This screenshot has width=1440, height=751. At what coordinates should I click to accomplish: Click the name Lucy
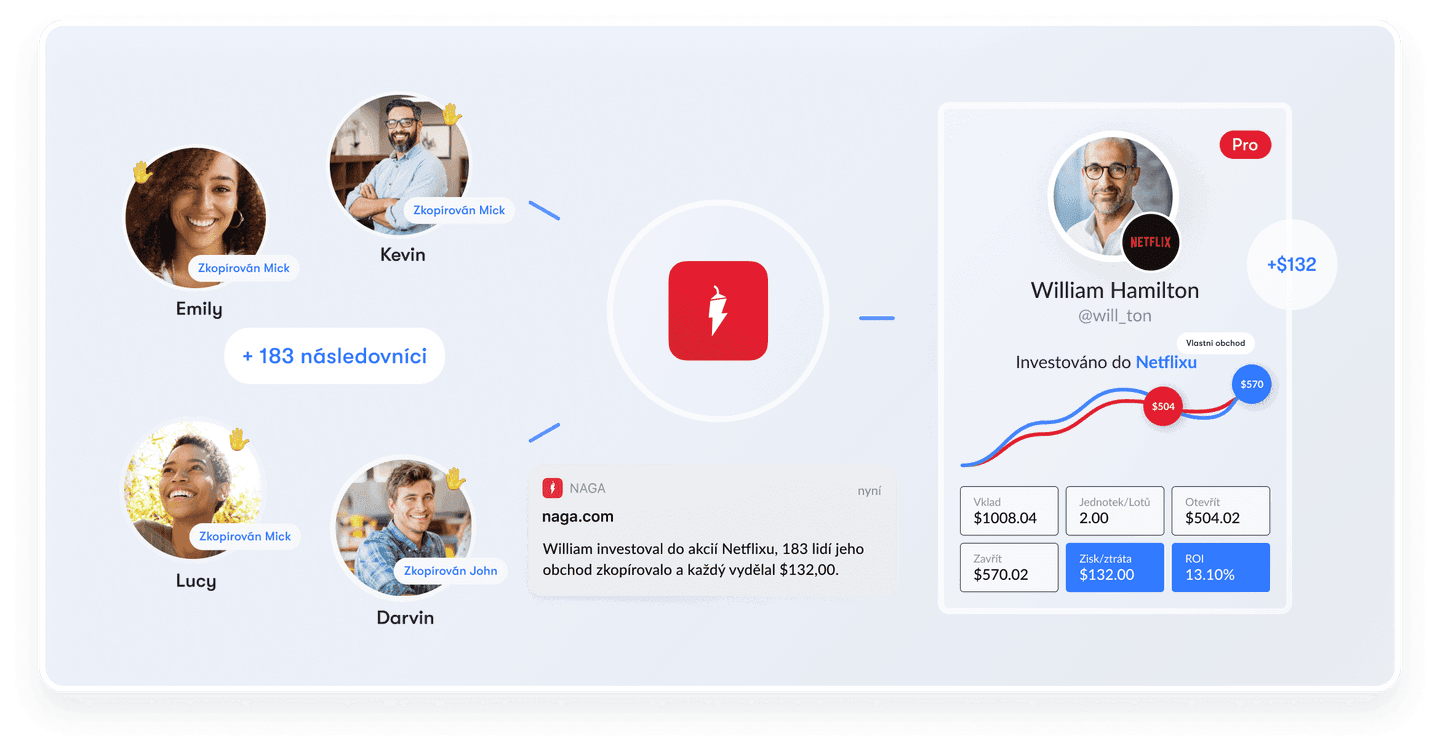pos(196,581)
